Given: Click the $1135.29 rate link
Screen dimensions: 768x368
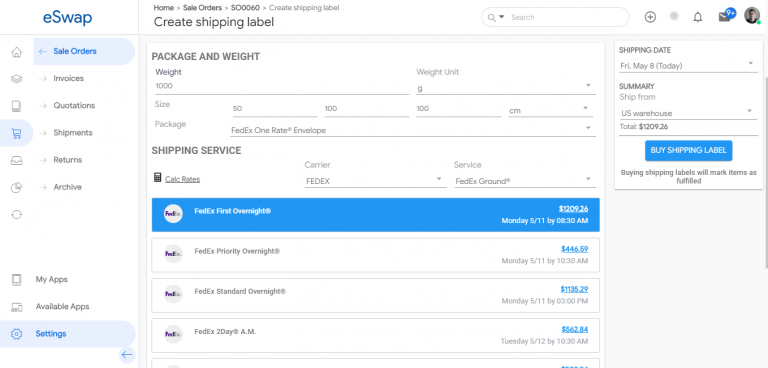Looking at the screenshot, I should tap(574, 289).
